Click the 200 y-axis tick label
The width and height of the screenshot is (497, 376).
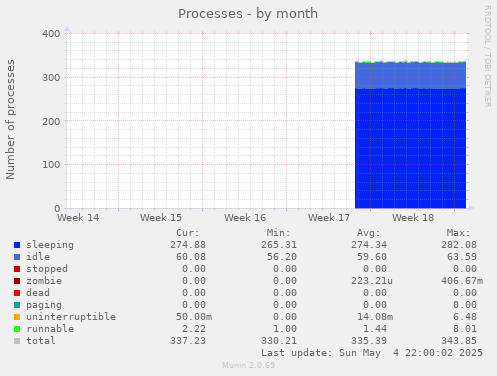(x=51, y=121)
